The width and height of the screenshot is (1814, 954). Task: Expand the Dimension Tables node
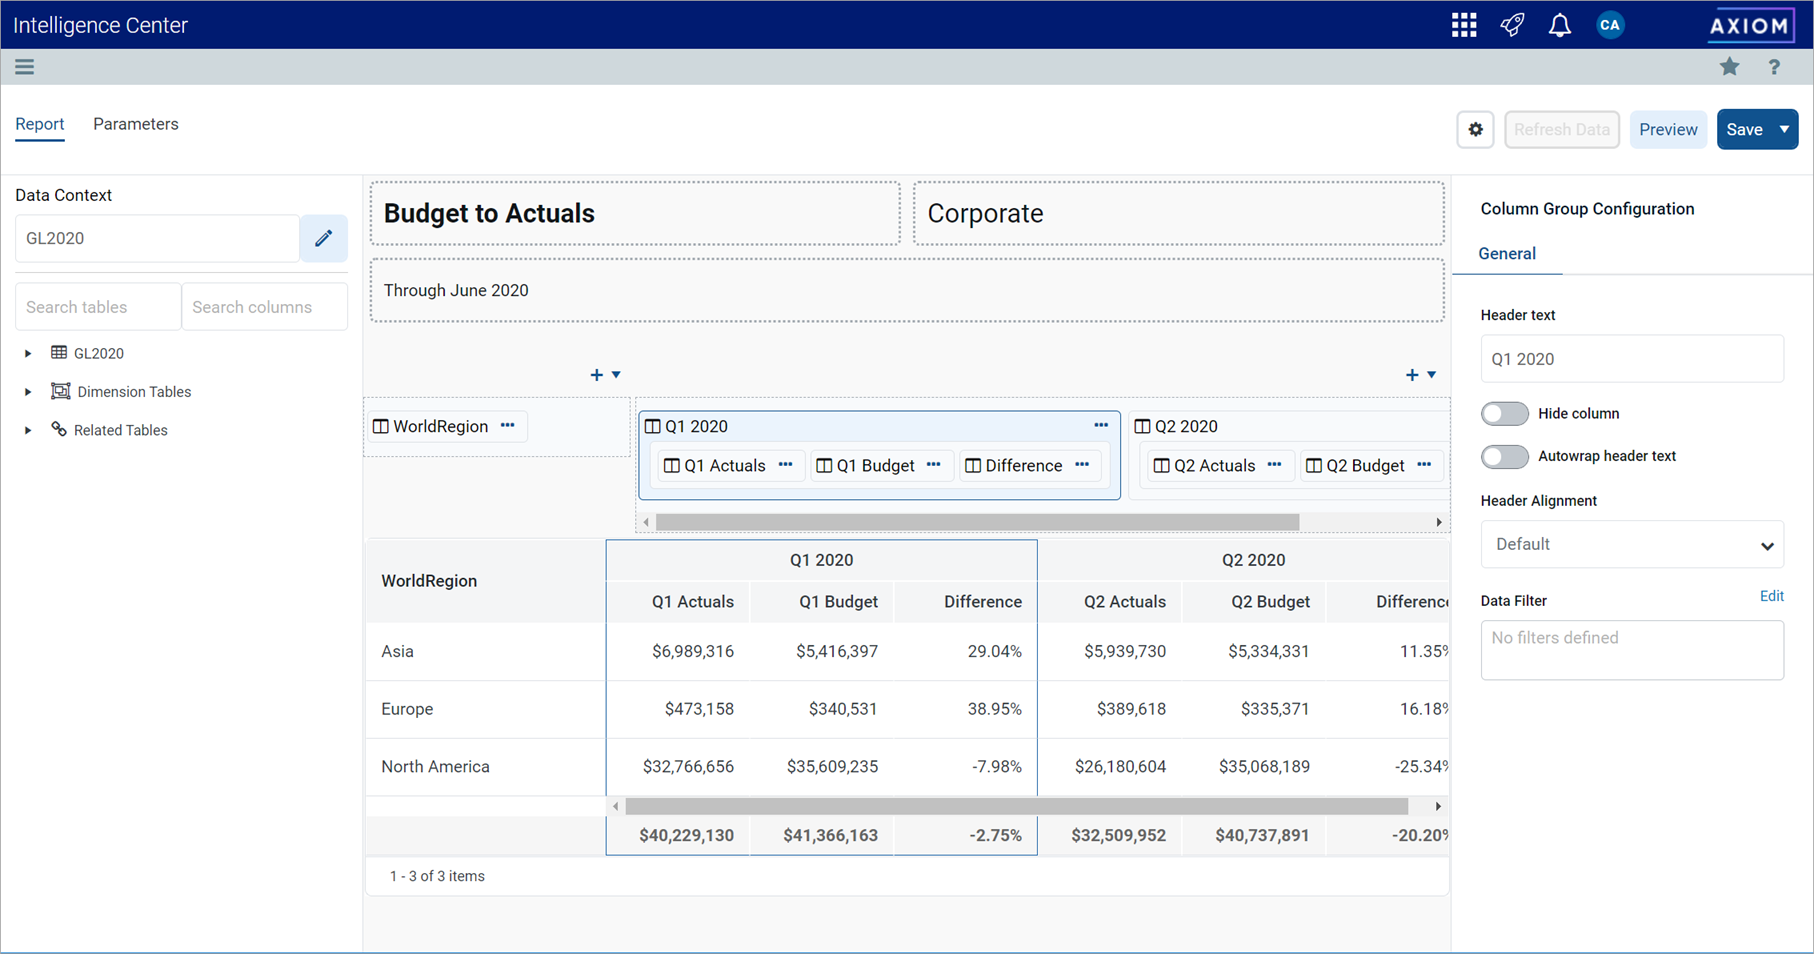coord(28,392)
